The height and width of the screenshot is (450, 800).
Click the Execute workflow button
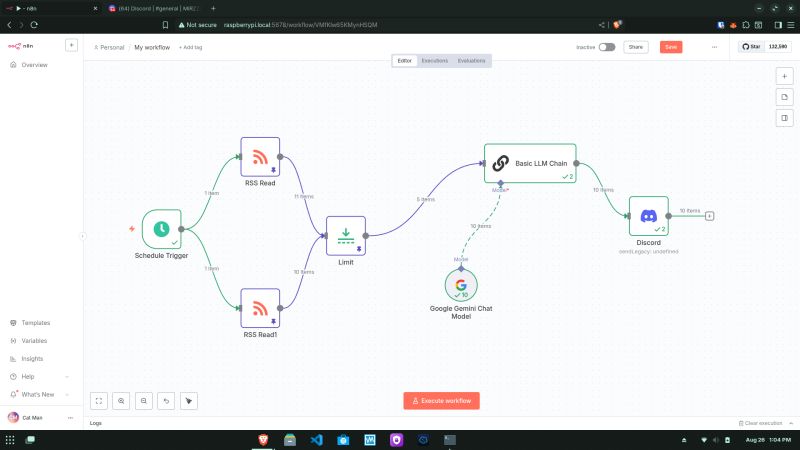tap(441, 401)
